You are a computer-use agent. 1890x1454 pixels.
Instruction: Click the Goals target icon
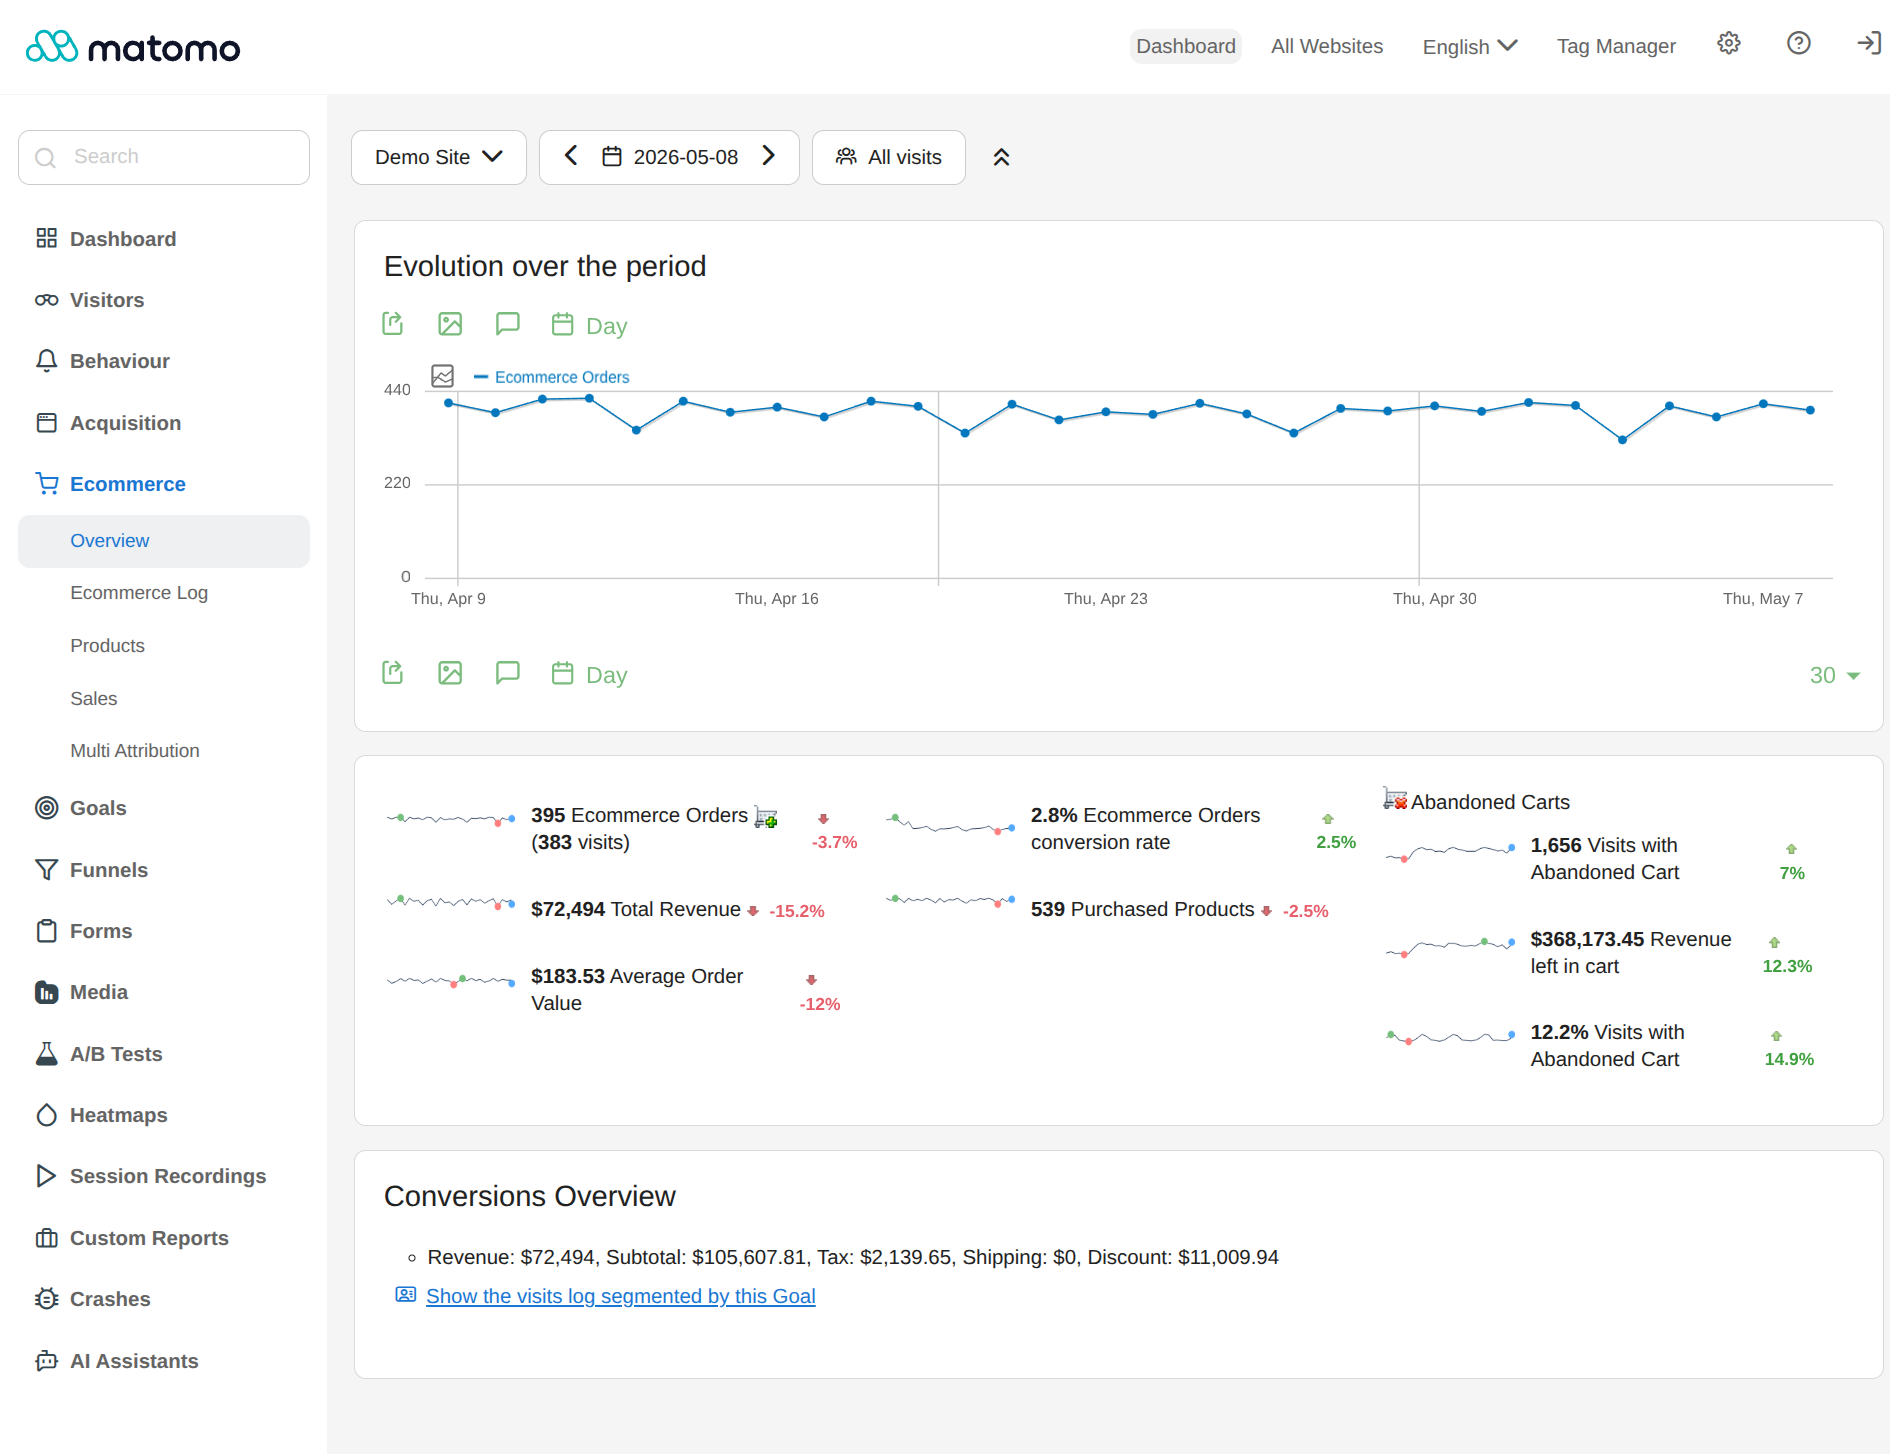coord(46,808)
